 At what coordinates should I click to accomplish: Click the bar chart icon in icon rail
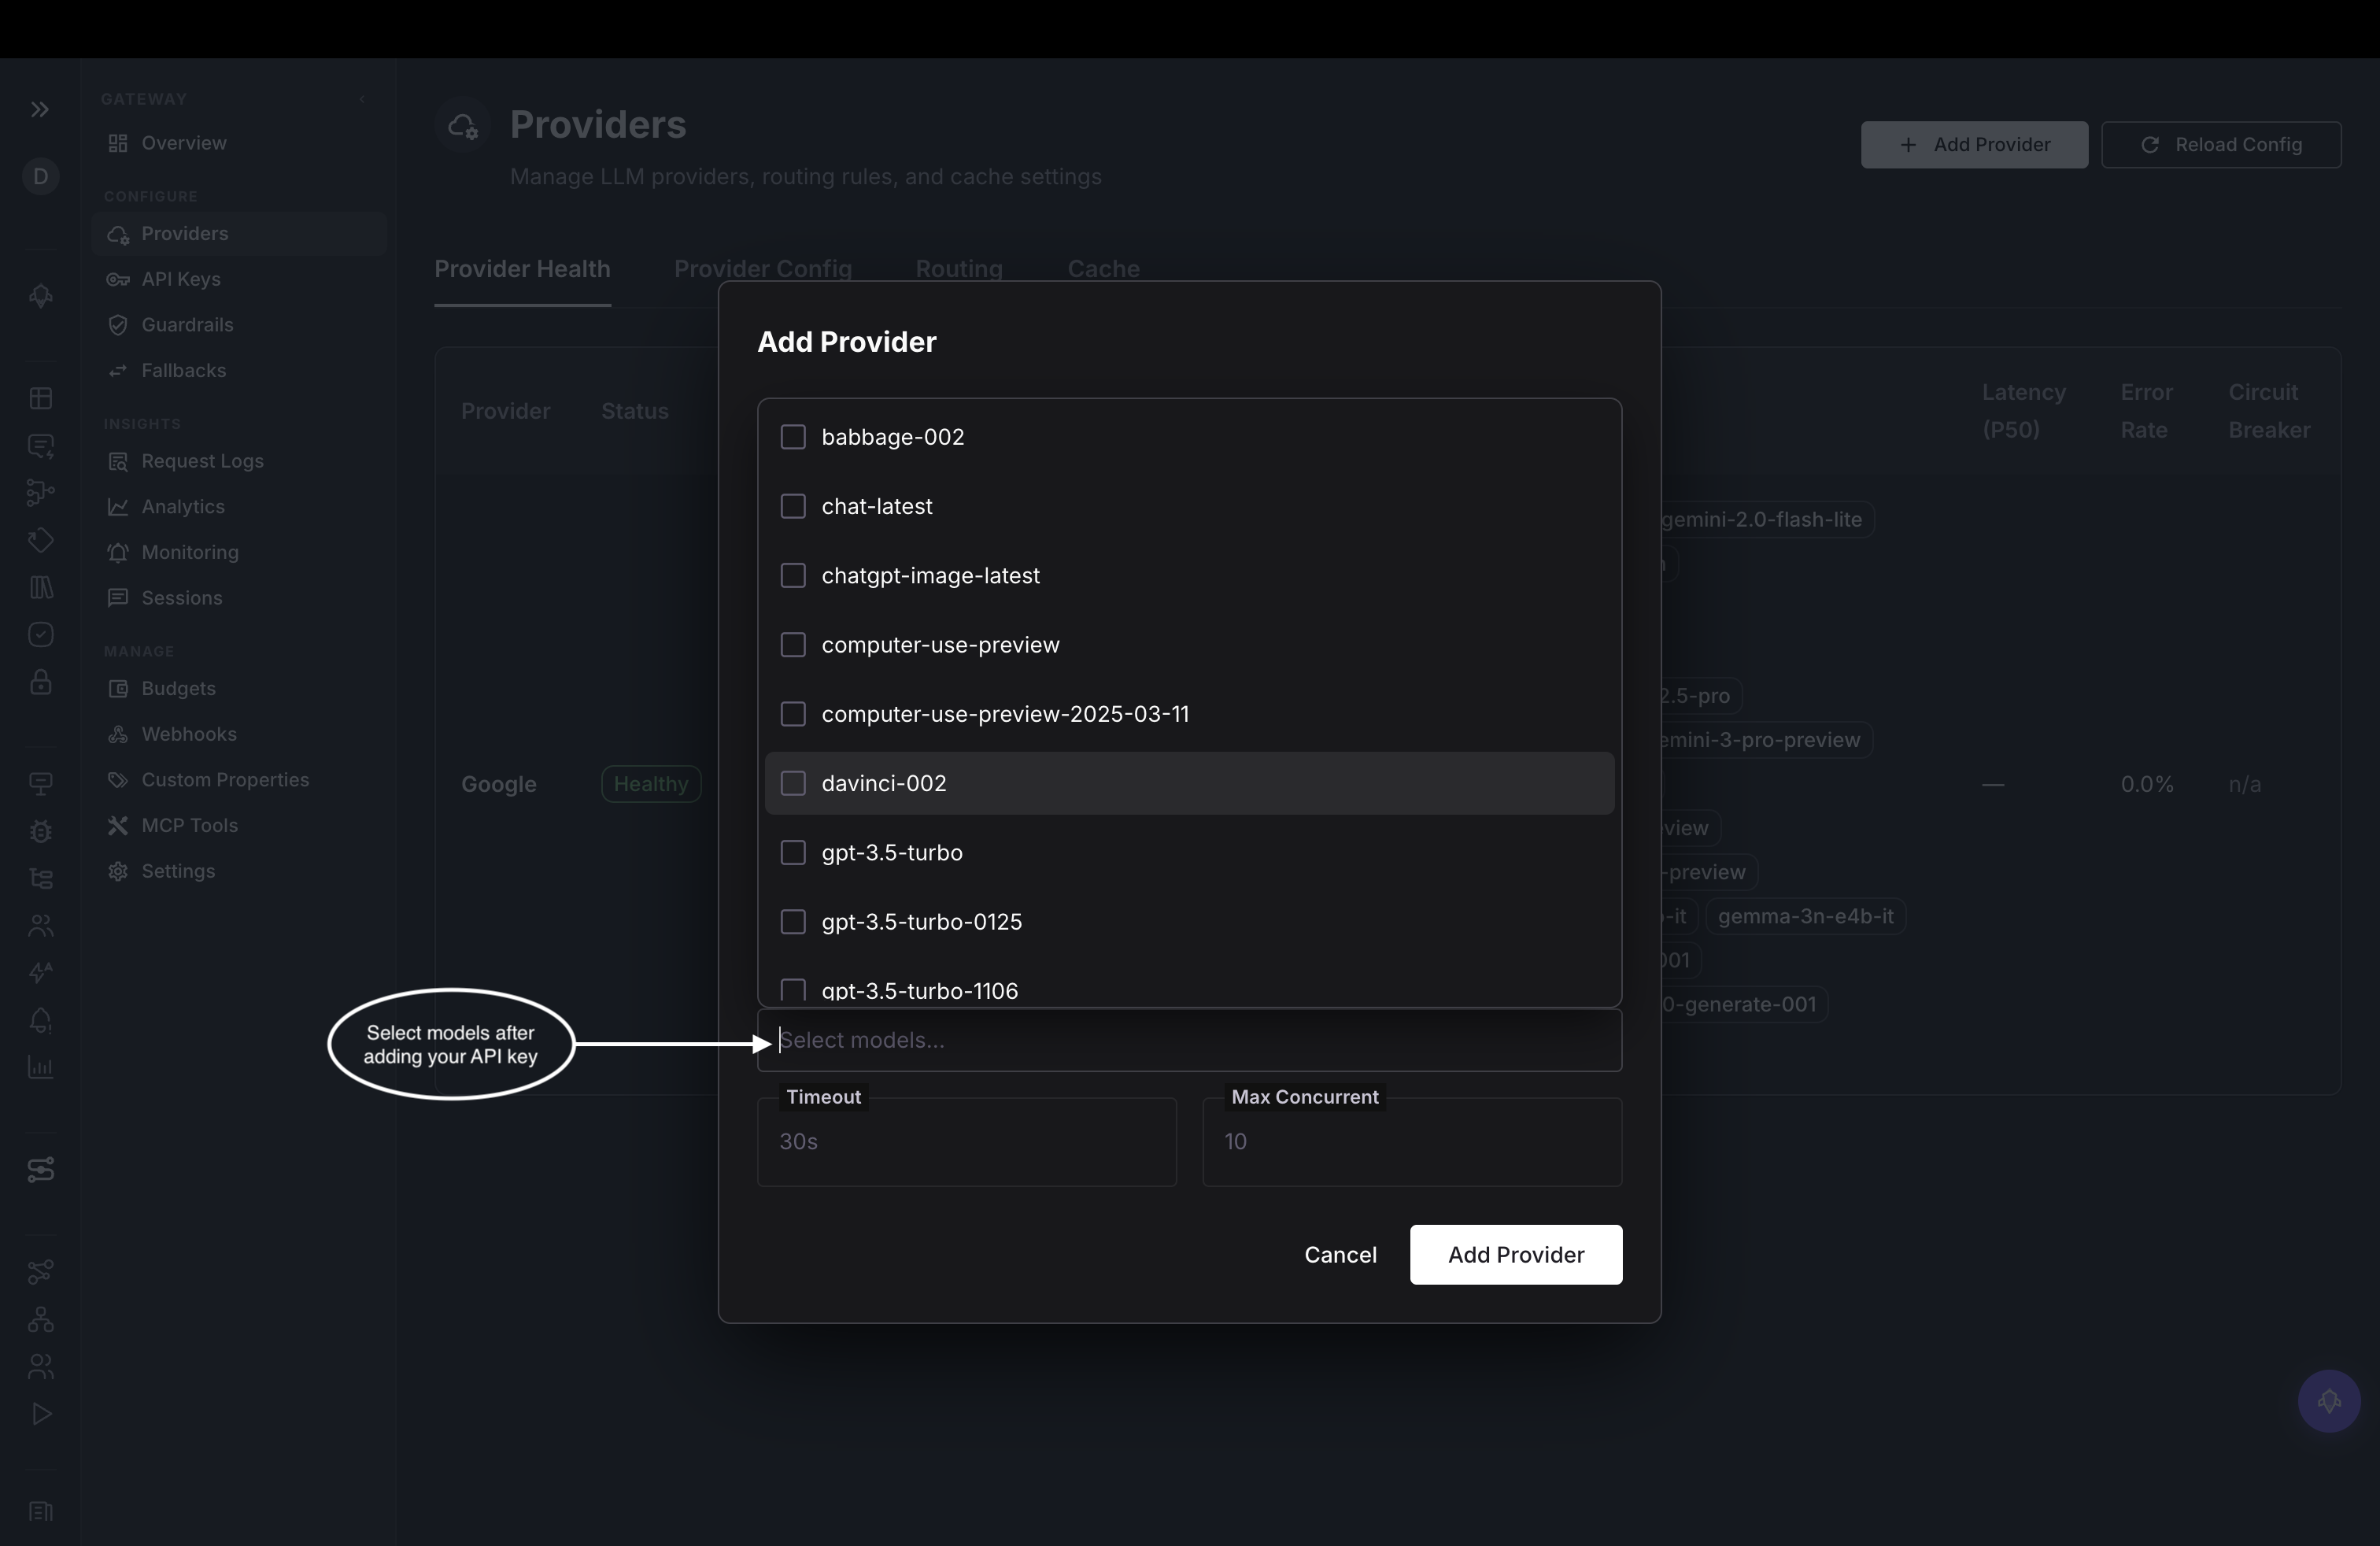click(x=40, y=1067)
